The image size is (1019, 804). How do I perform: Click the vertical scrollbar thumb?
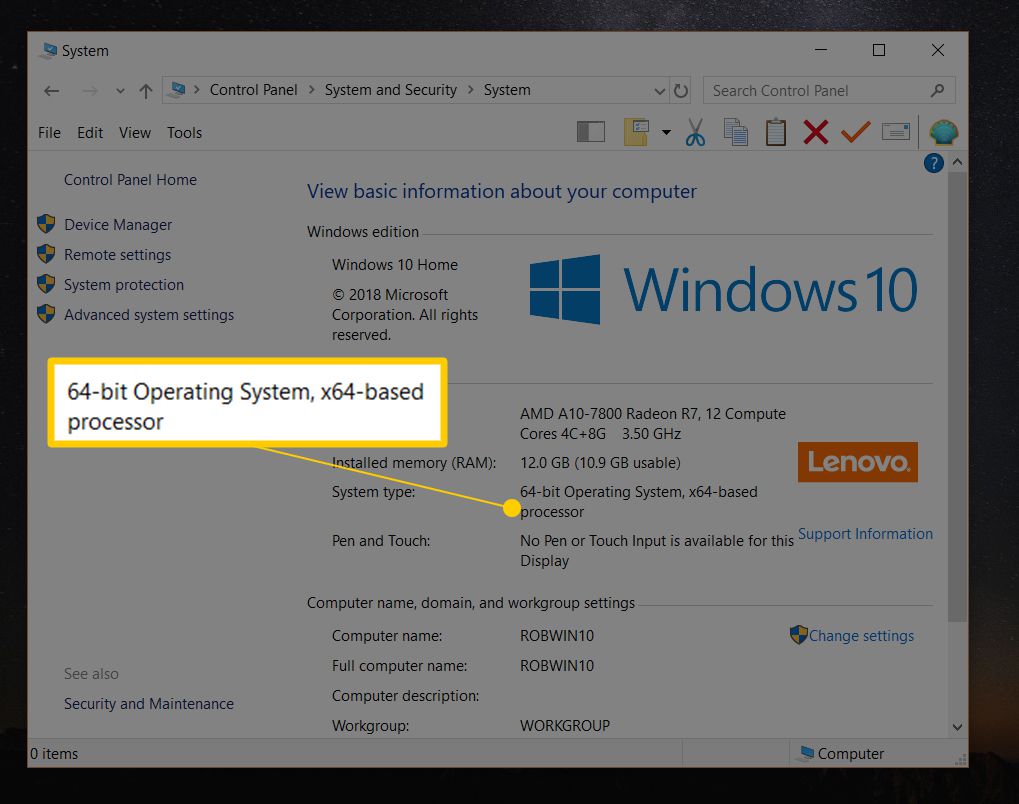(x=957, y=396)
